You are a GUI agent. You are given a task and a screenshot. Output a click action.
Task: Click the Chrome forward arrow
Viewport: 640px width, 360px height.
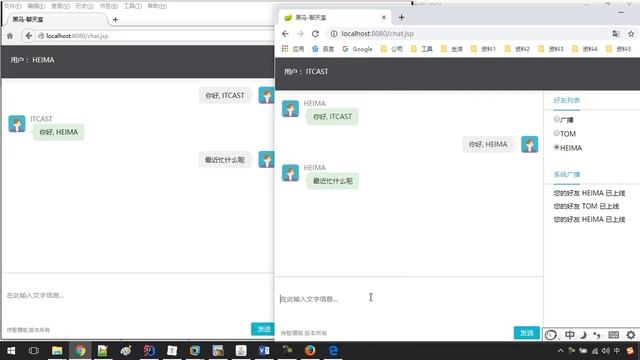[x=300, y=33]
